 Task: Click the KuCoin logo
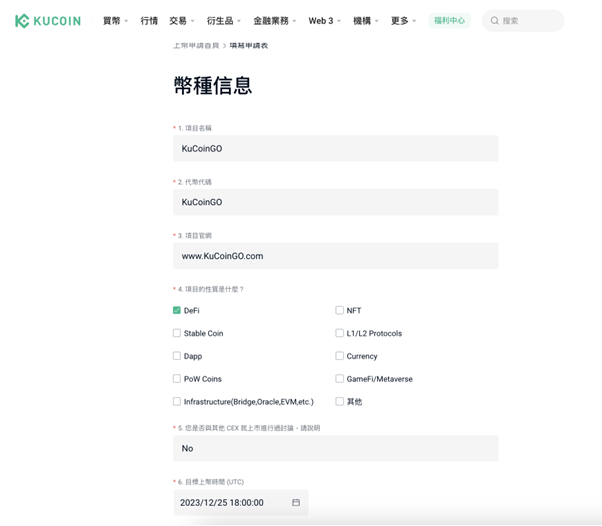(x=48, y=21)
